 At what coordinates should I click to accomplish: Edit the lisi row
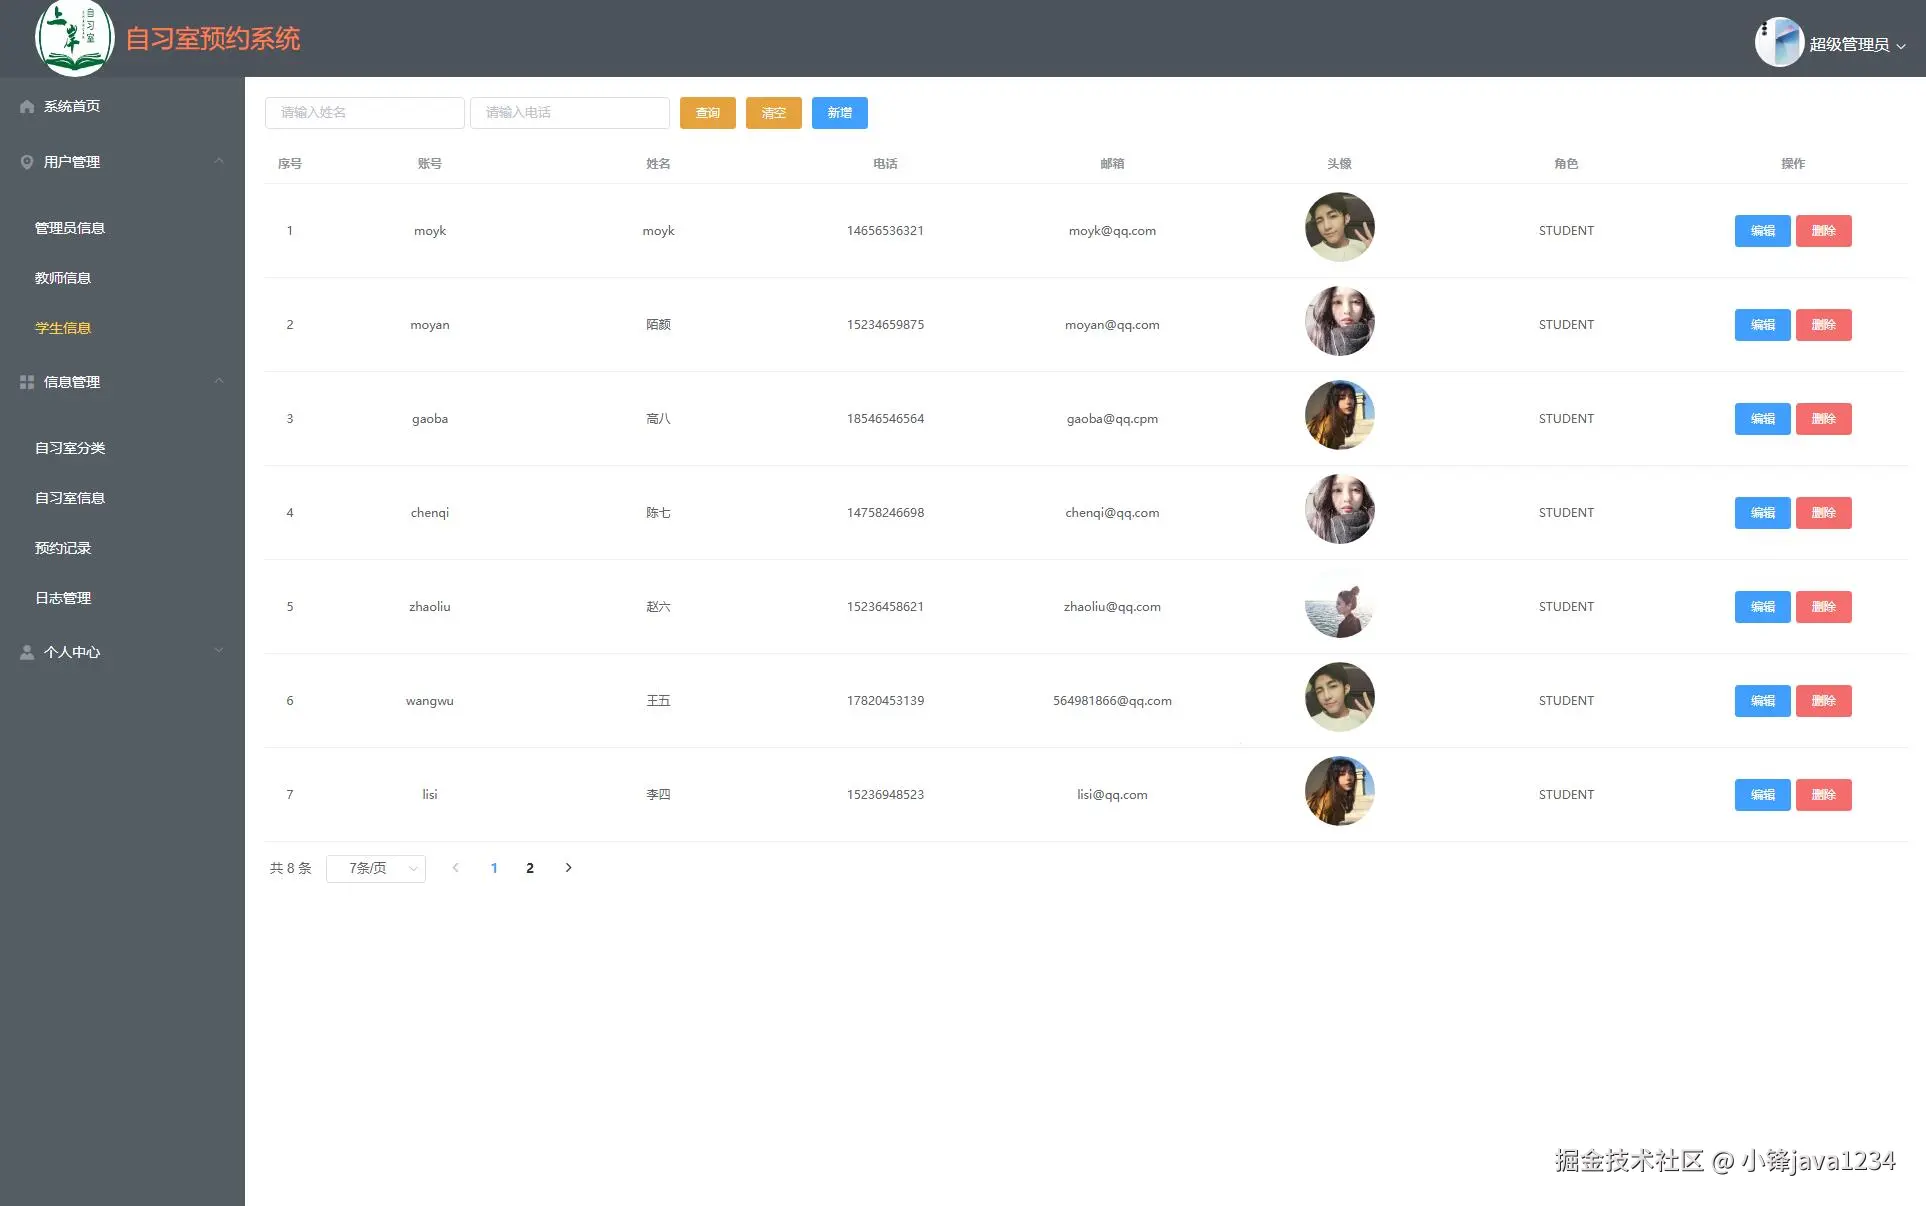[1763, 795]
